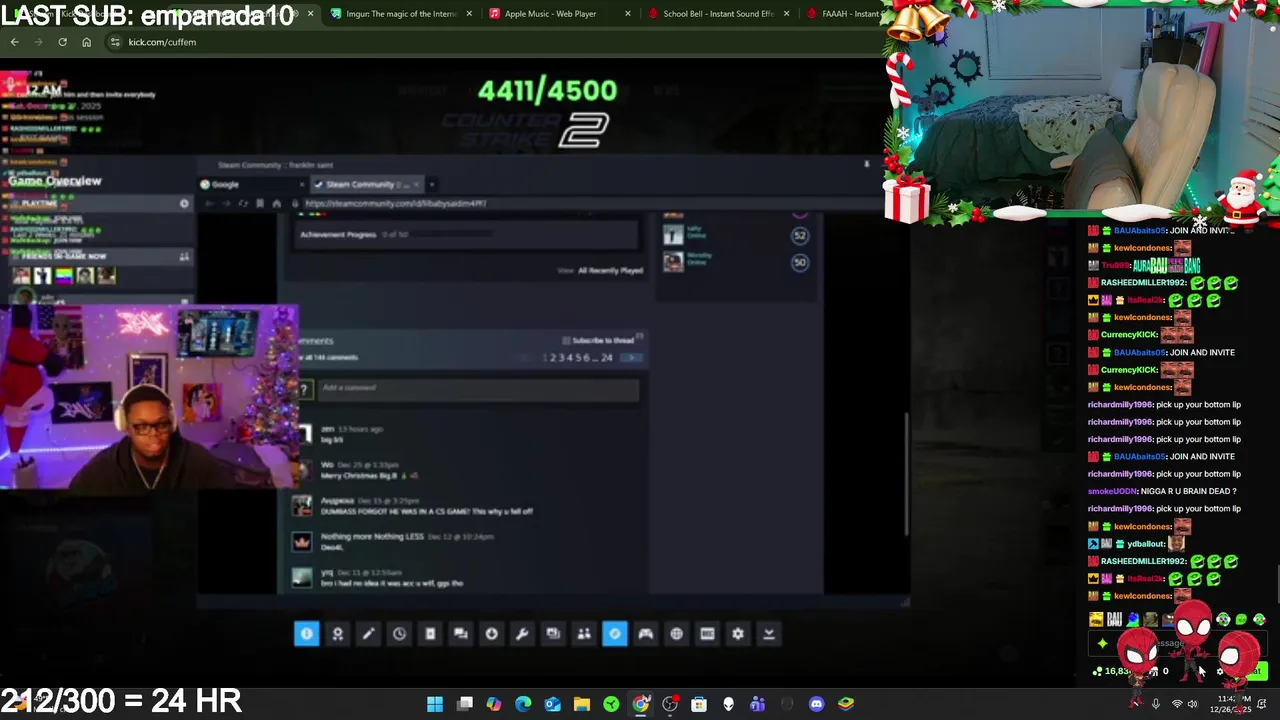Viewport: 1280px width, 720px height.
Task: Close the Apple Music tab
Action: tap(628, 14)
